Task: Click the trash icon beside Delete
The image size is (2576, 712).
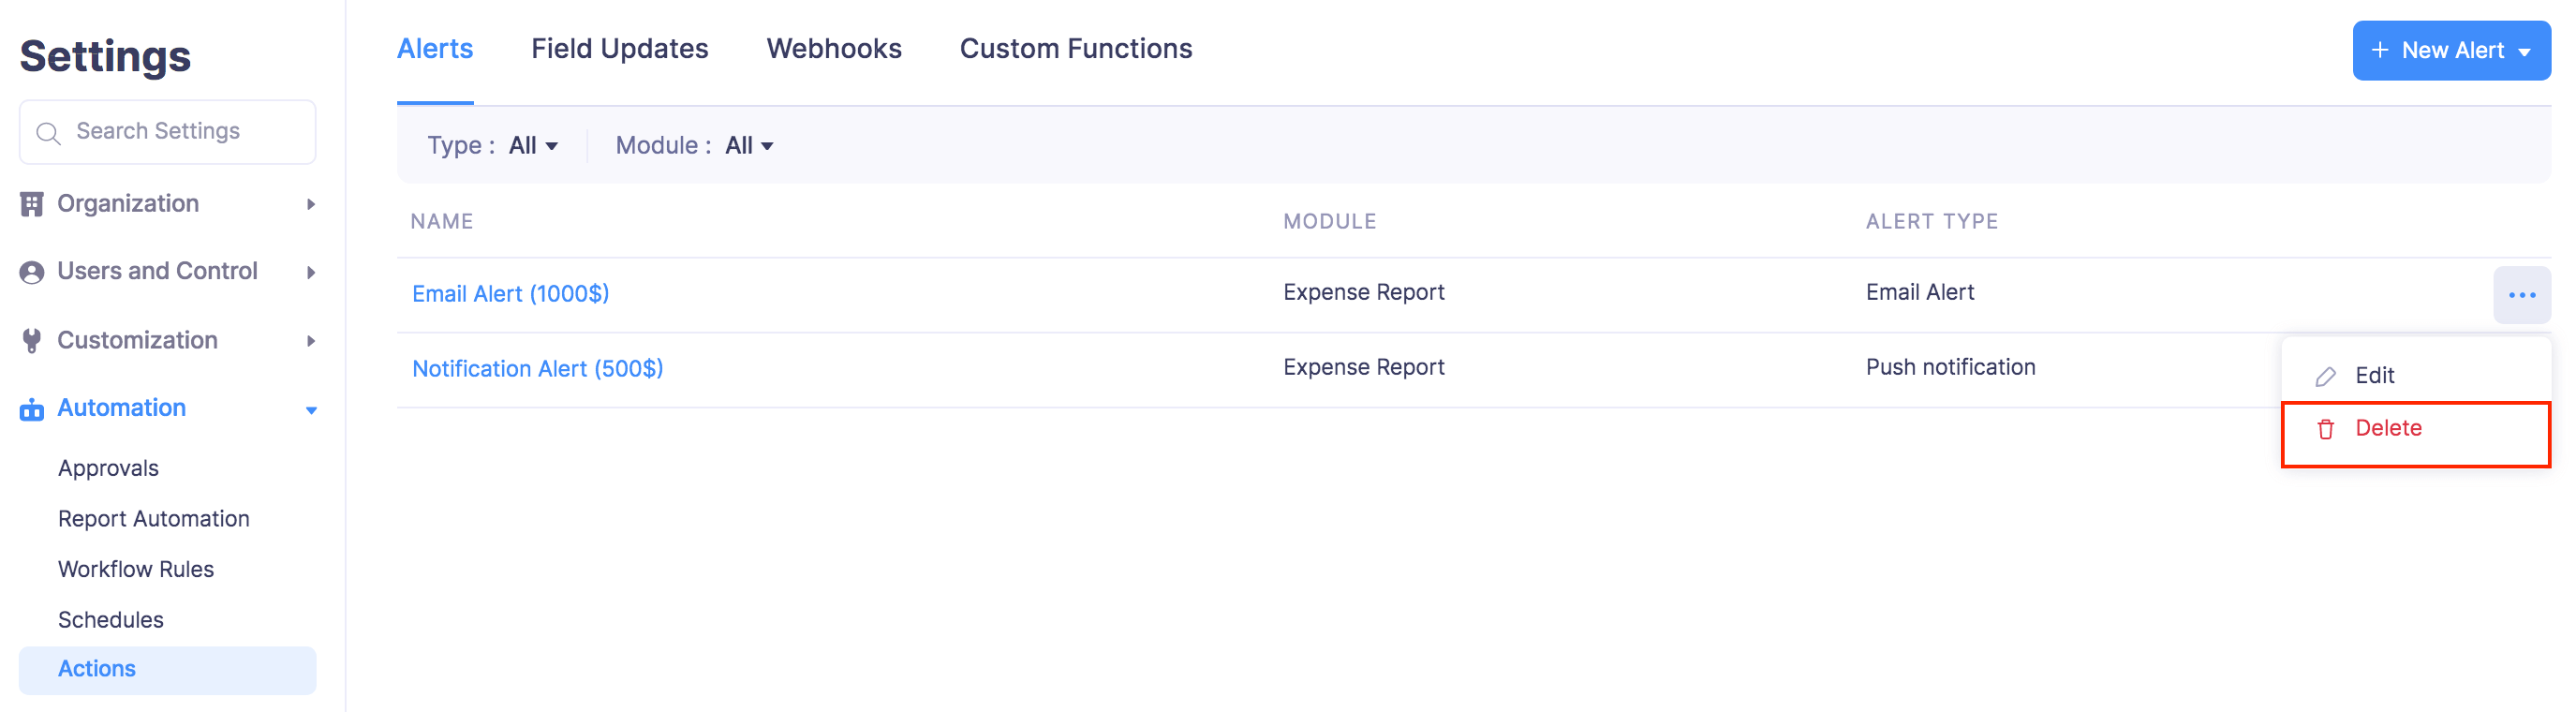Action: 2325,429
